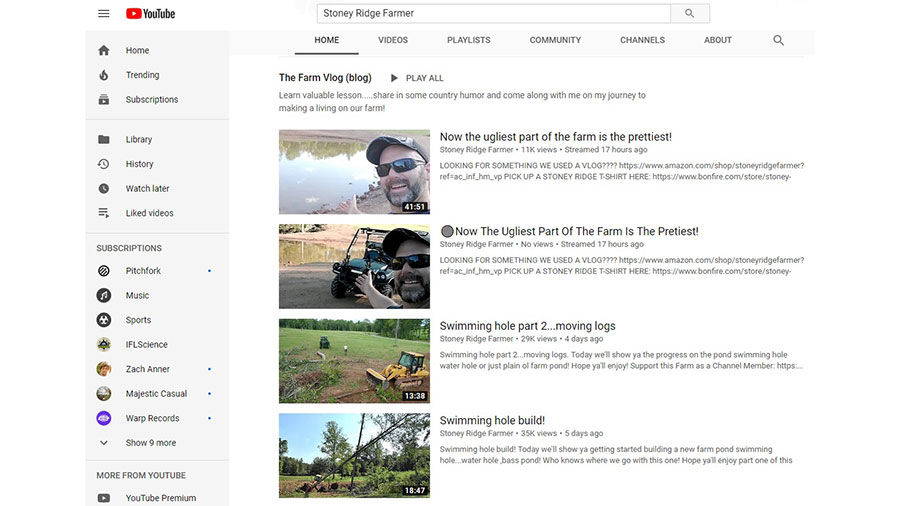This screenshot has width=900, height=506.
Task: Click the YouTube Premium label
Action: [161, 498]
